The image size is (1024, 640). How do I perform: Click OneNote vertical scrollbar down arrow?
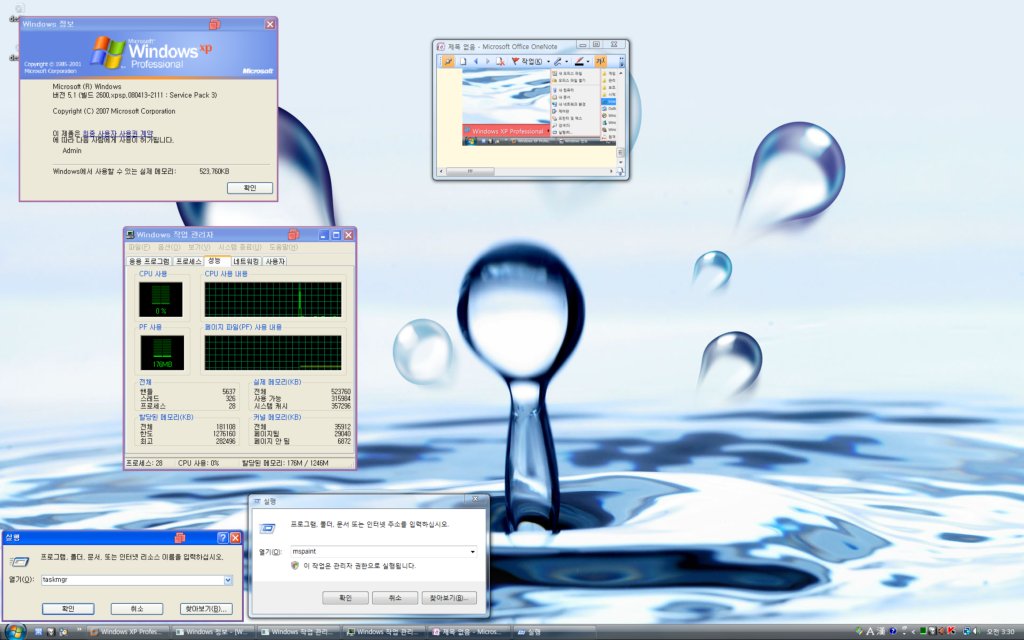pyautogui.click(x=620, y=160)
